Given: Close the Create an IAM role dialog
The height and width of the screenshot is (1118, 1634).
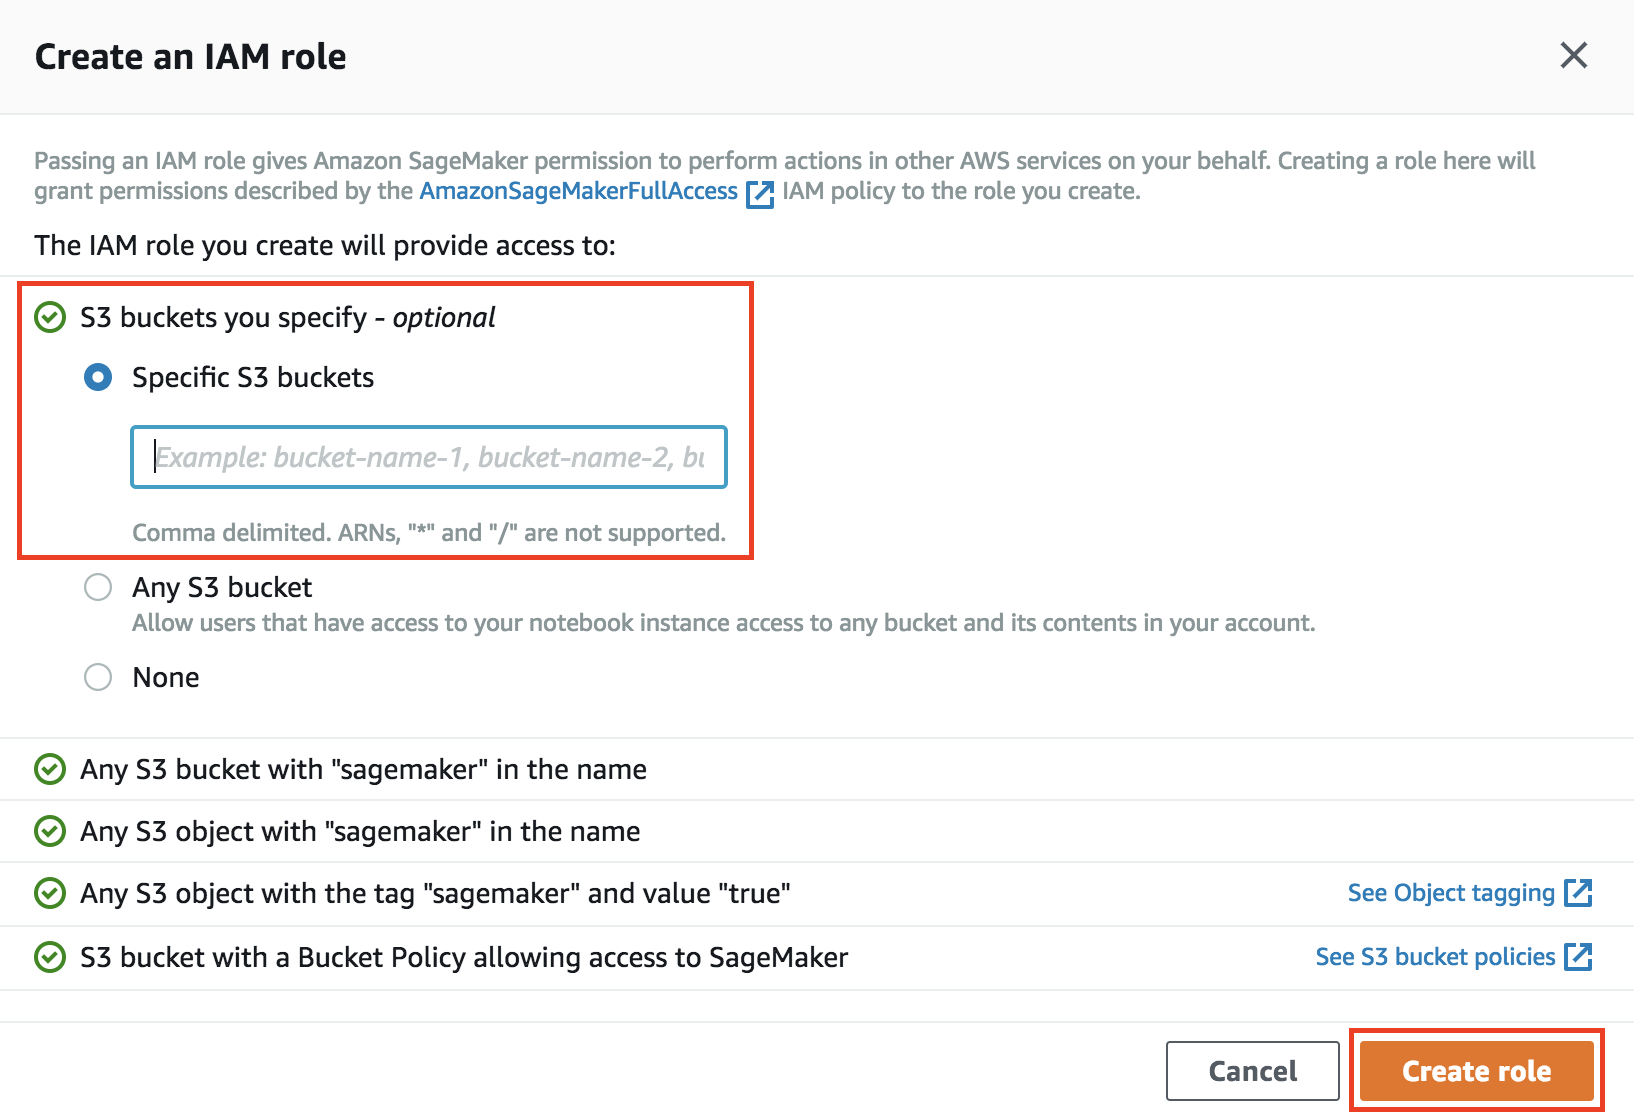Looking at the screenshot, I should [x=1574, y=55].
